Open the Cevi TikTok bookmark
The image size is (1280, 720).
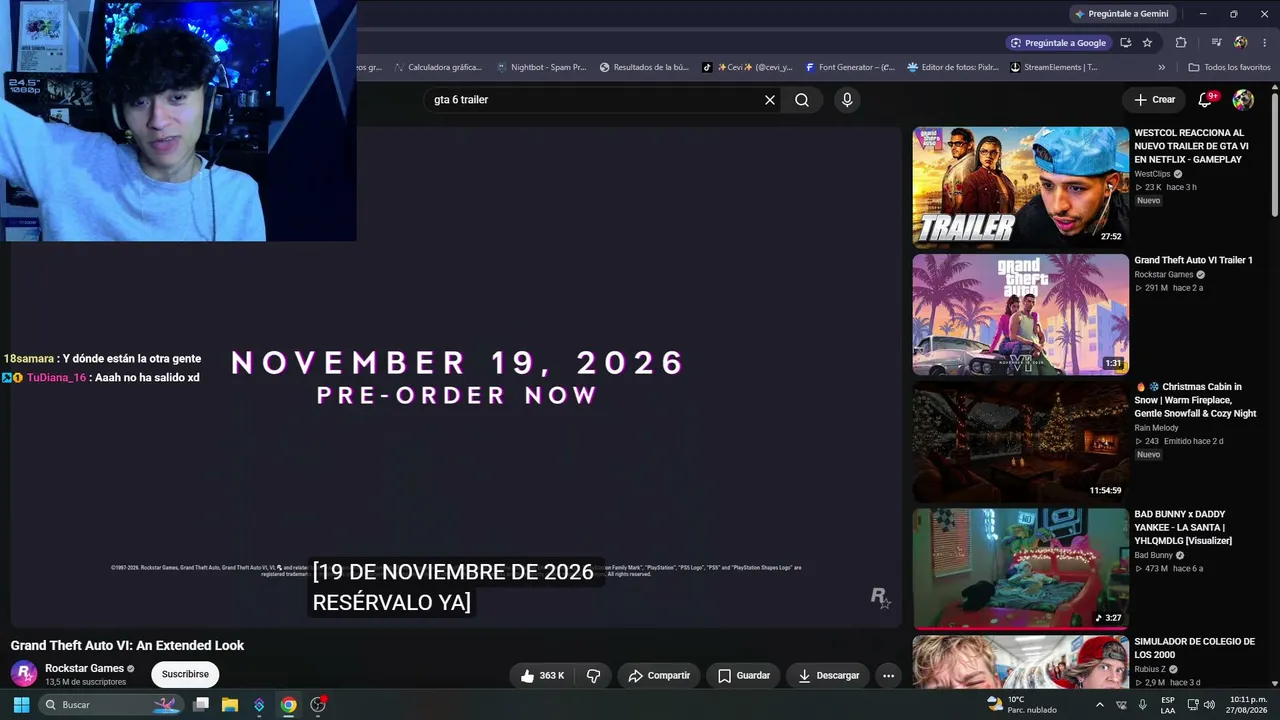pos(747,67)
